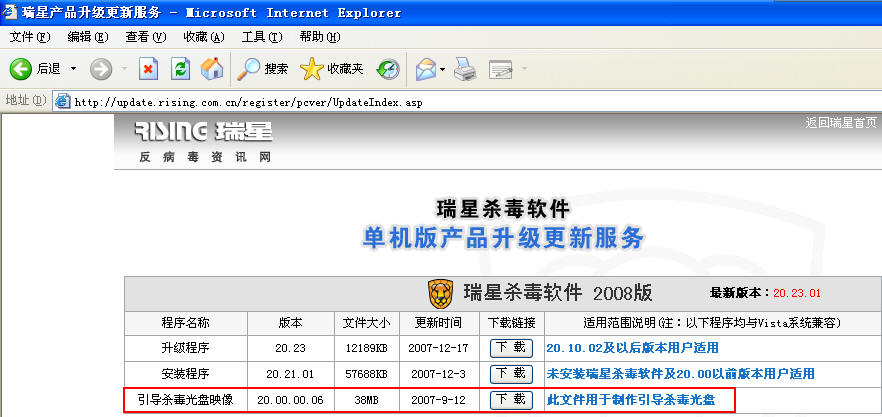Click the 反病毒资讯网 tagline
The width and height of the screenshot is (882, 417).
(x=205, y=158)
